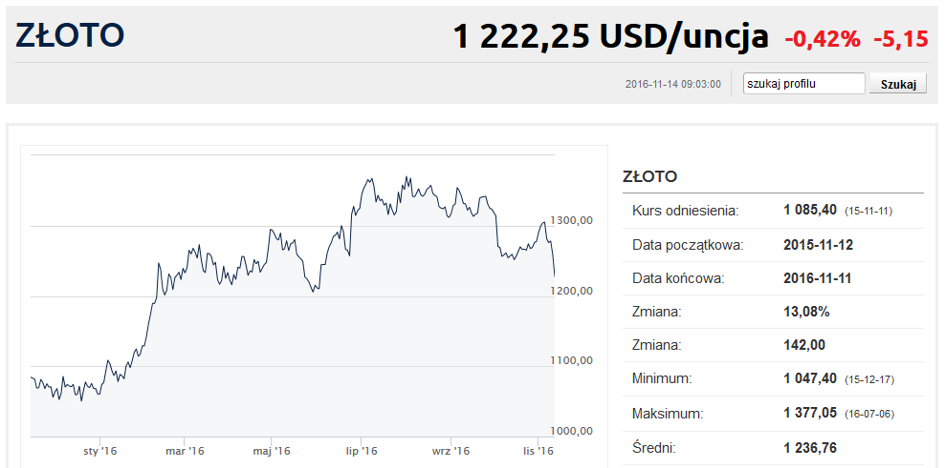Click the Średni 1 236,76 value
The height and width of the screenshot is (468, 945).
click(810, 448)
